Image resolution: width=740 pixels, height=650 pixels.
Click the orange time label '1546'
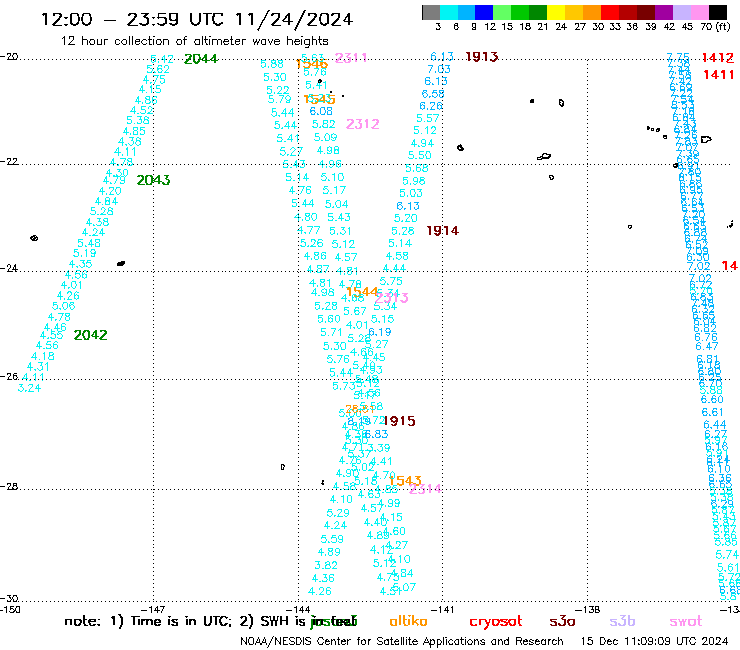pos(311,64)
